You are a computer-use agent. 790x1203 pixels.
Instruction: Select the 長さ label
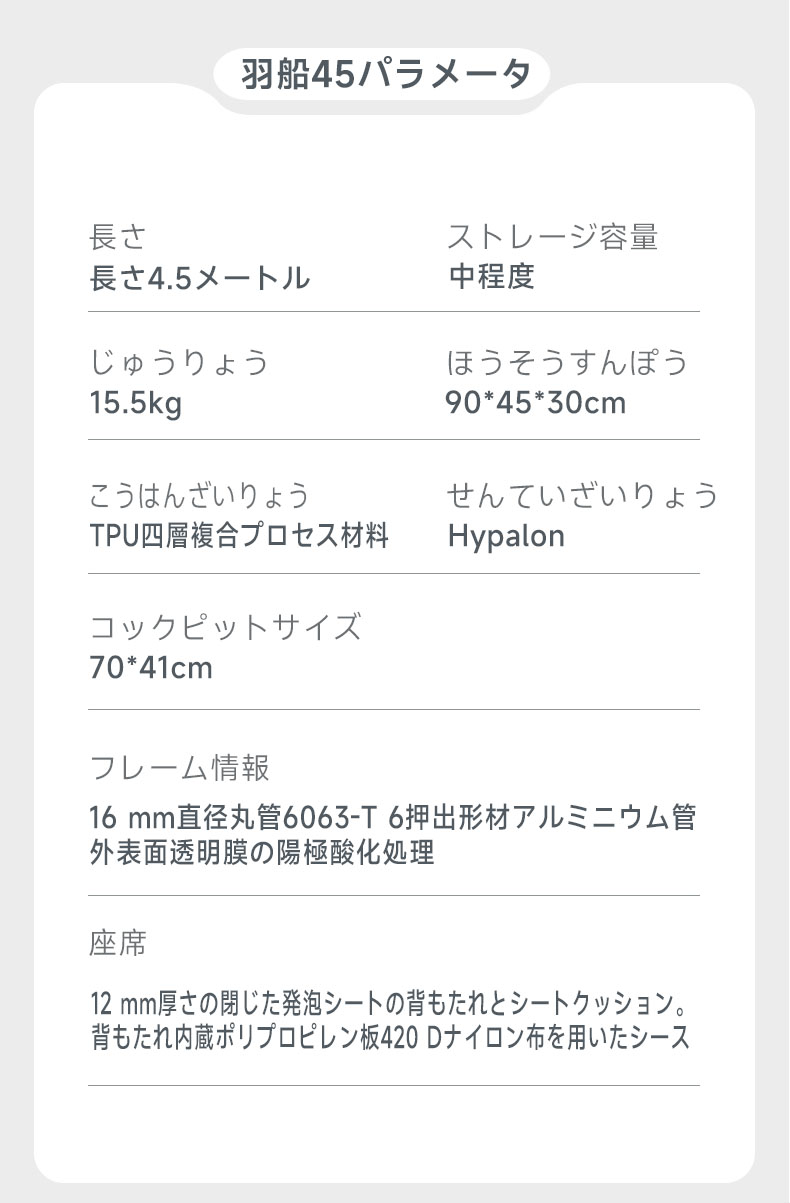click(x=118, y=237)
